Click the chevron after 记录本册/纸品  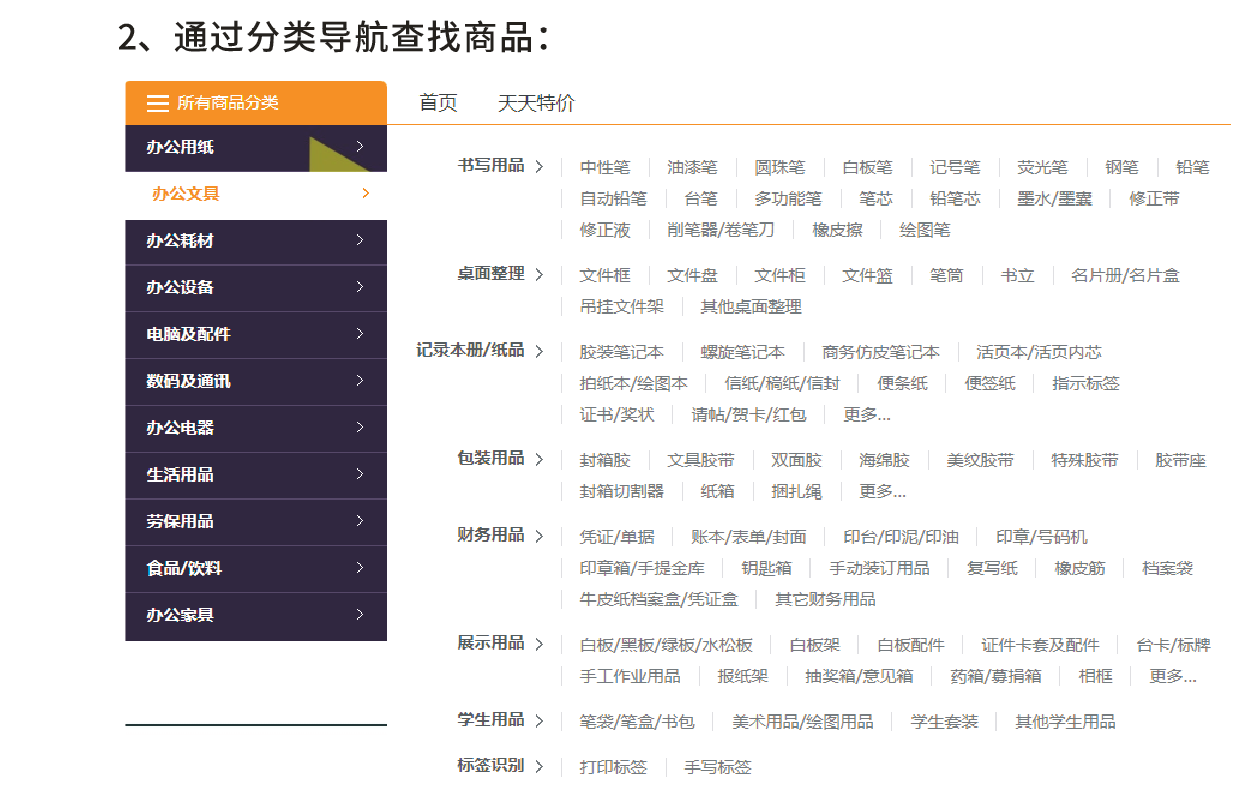(540, 352)
